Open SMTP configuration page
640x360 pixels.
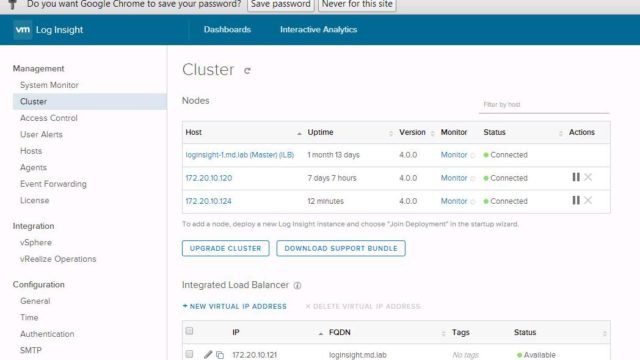coord(31,350)
